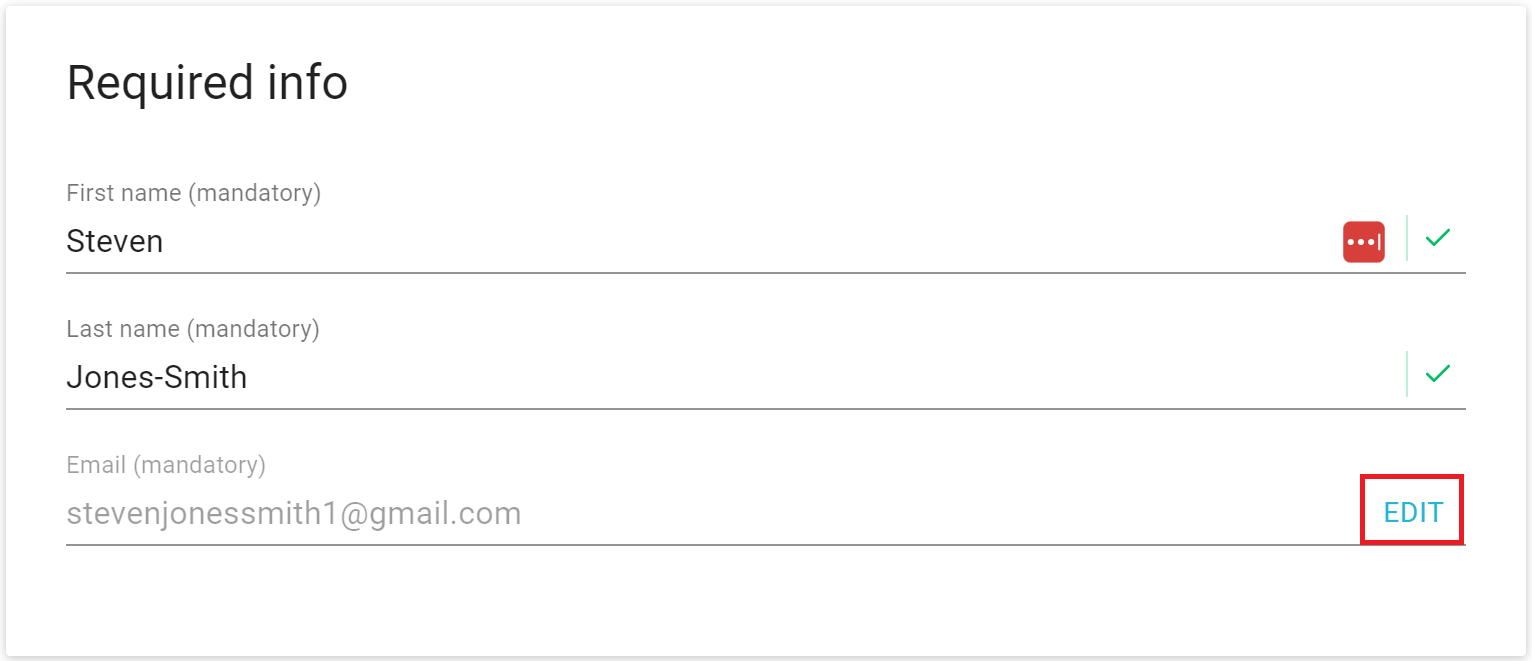This screenshot has width=1532, height=661.
Task: Edit the email address via EDIT link
Action: click(x=1413, y=513)
